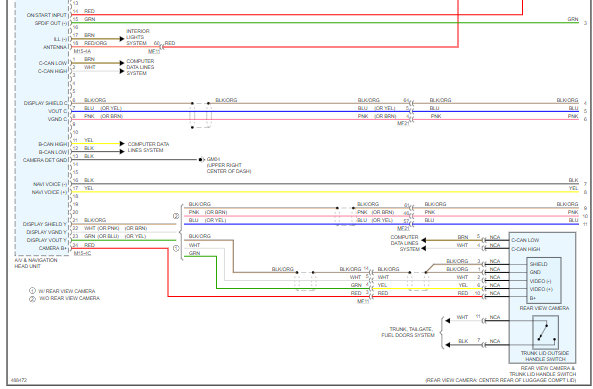The width and height of the screenshot is (593, 389).
Task: Click the trunk lid handle switch symbol
Action: point(545,332)
